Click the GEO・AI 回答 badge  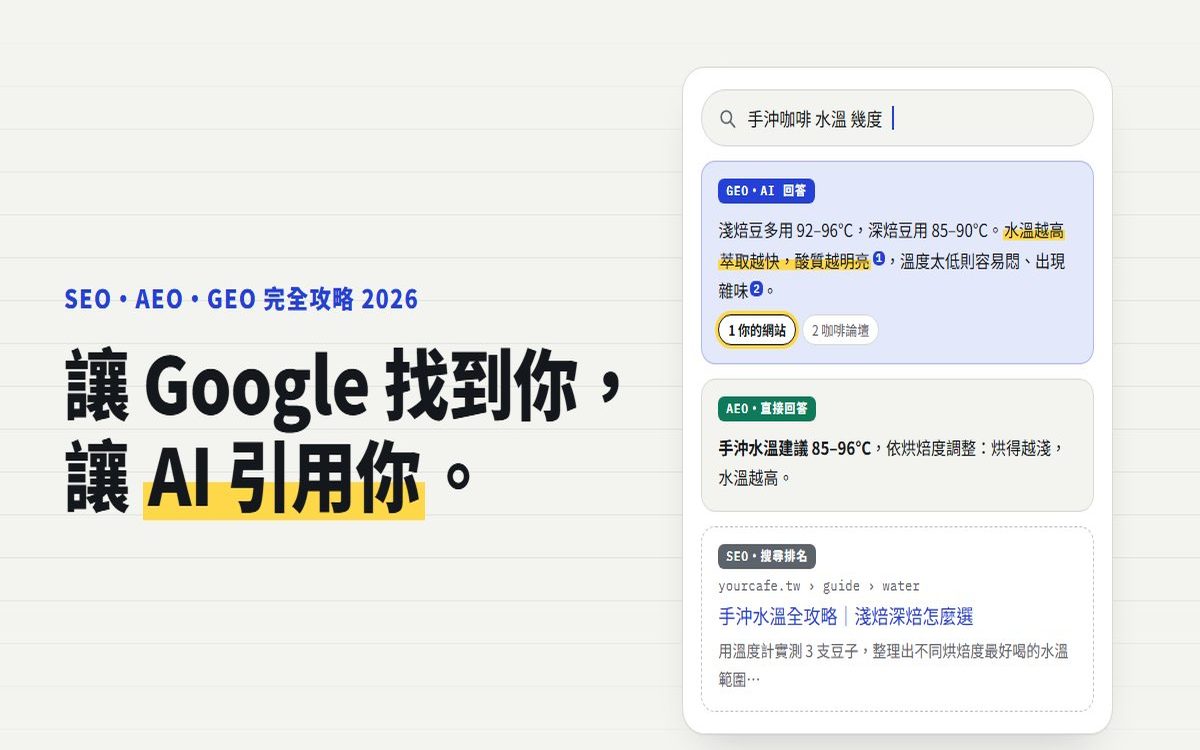tap(766, 191)
